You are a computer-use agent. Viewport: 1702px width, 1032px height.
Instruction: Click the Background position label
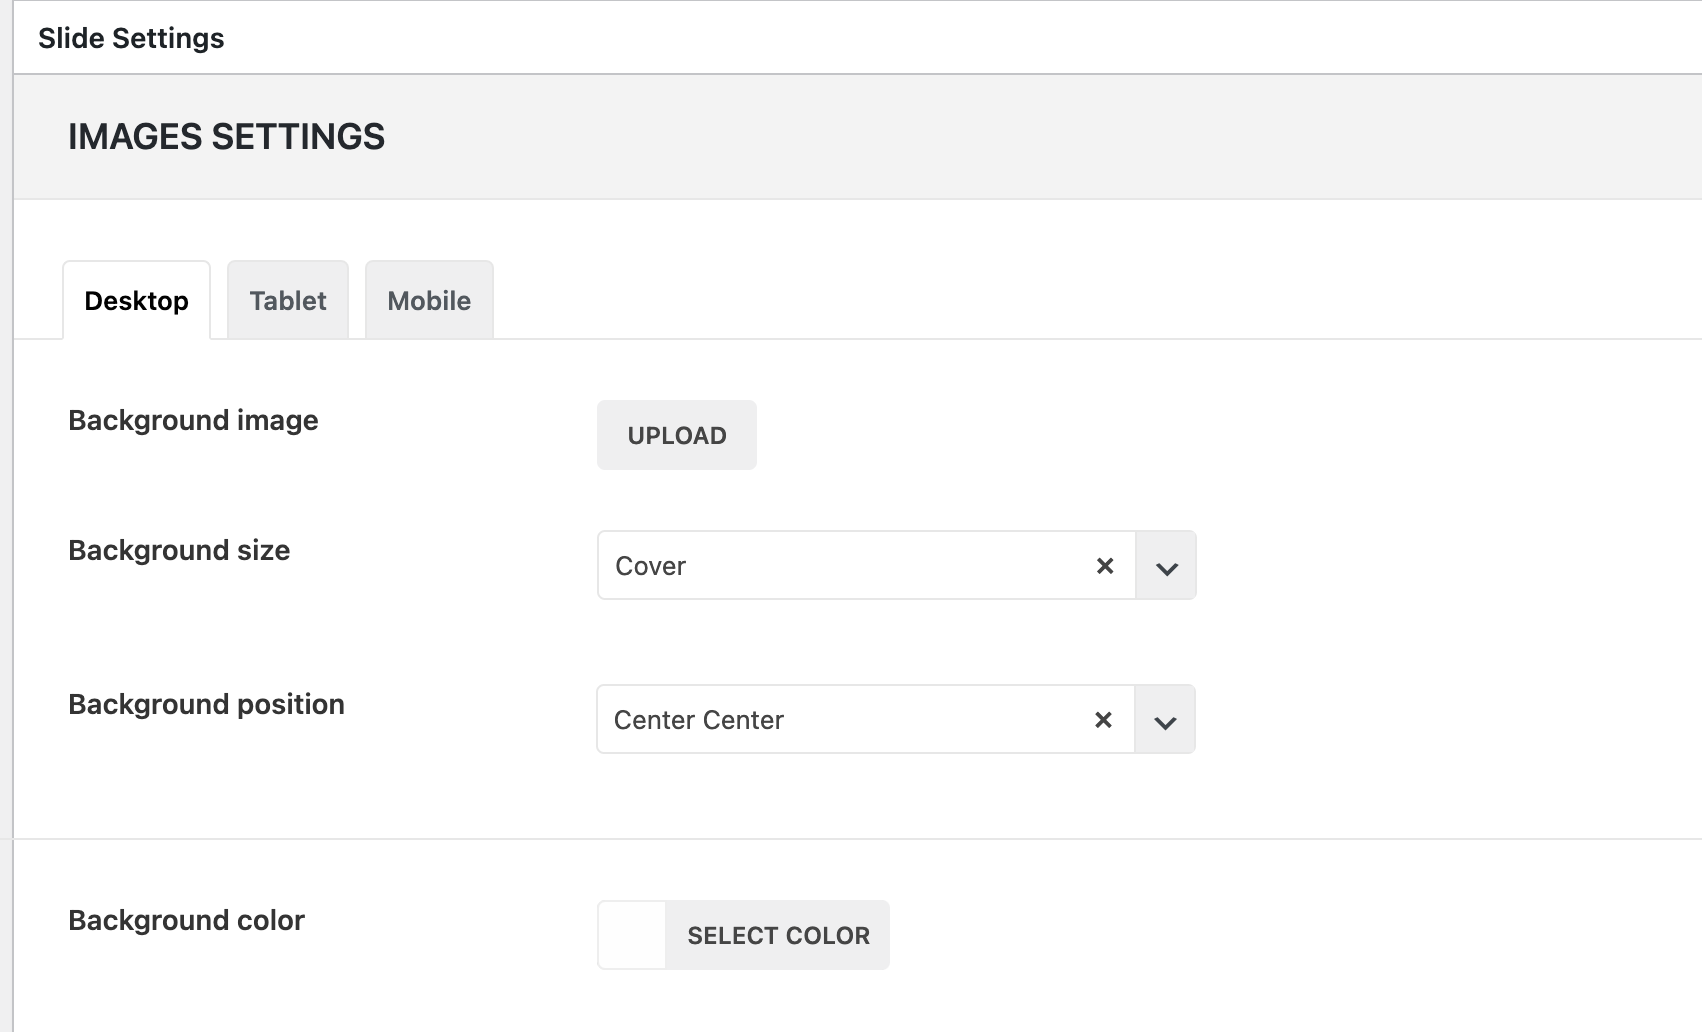206,704
